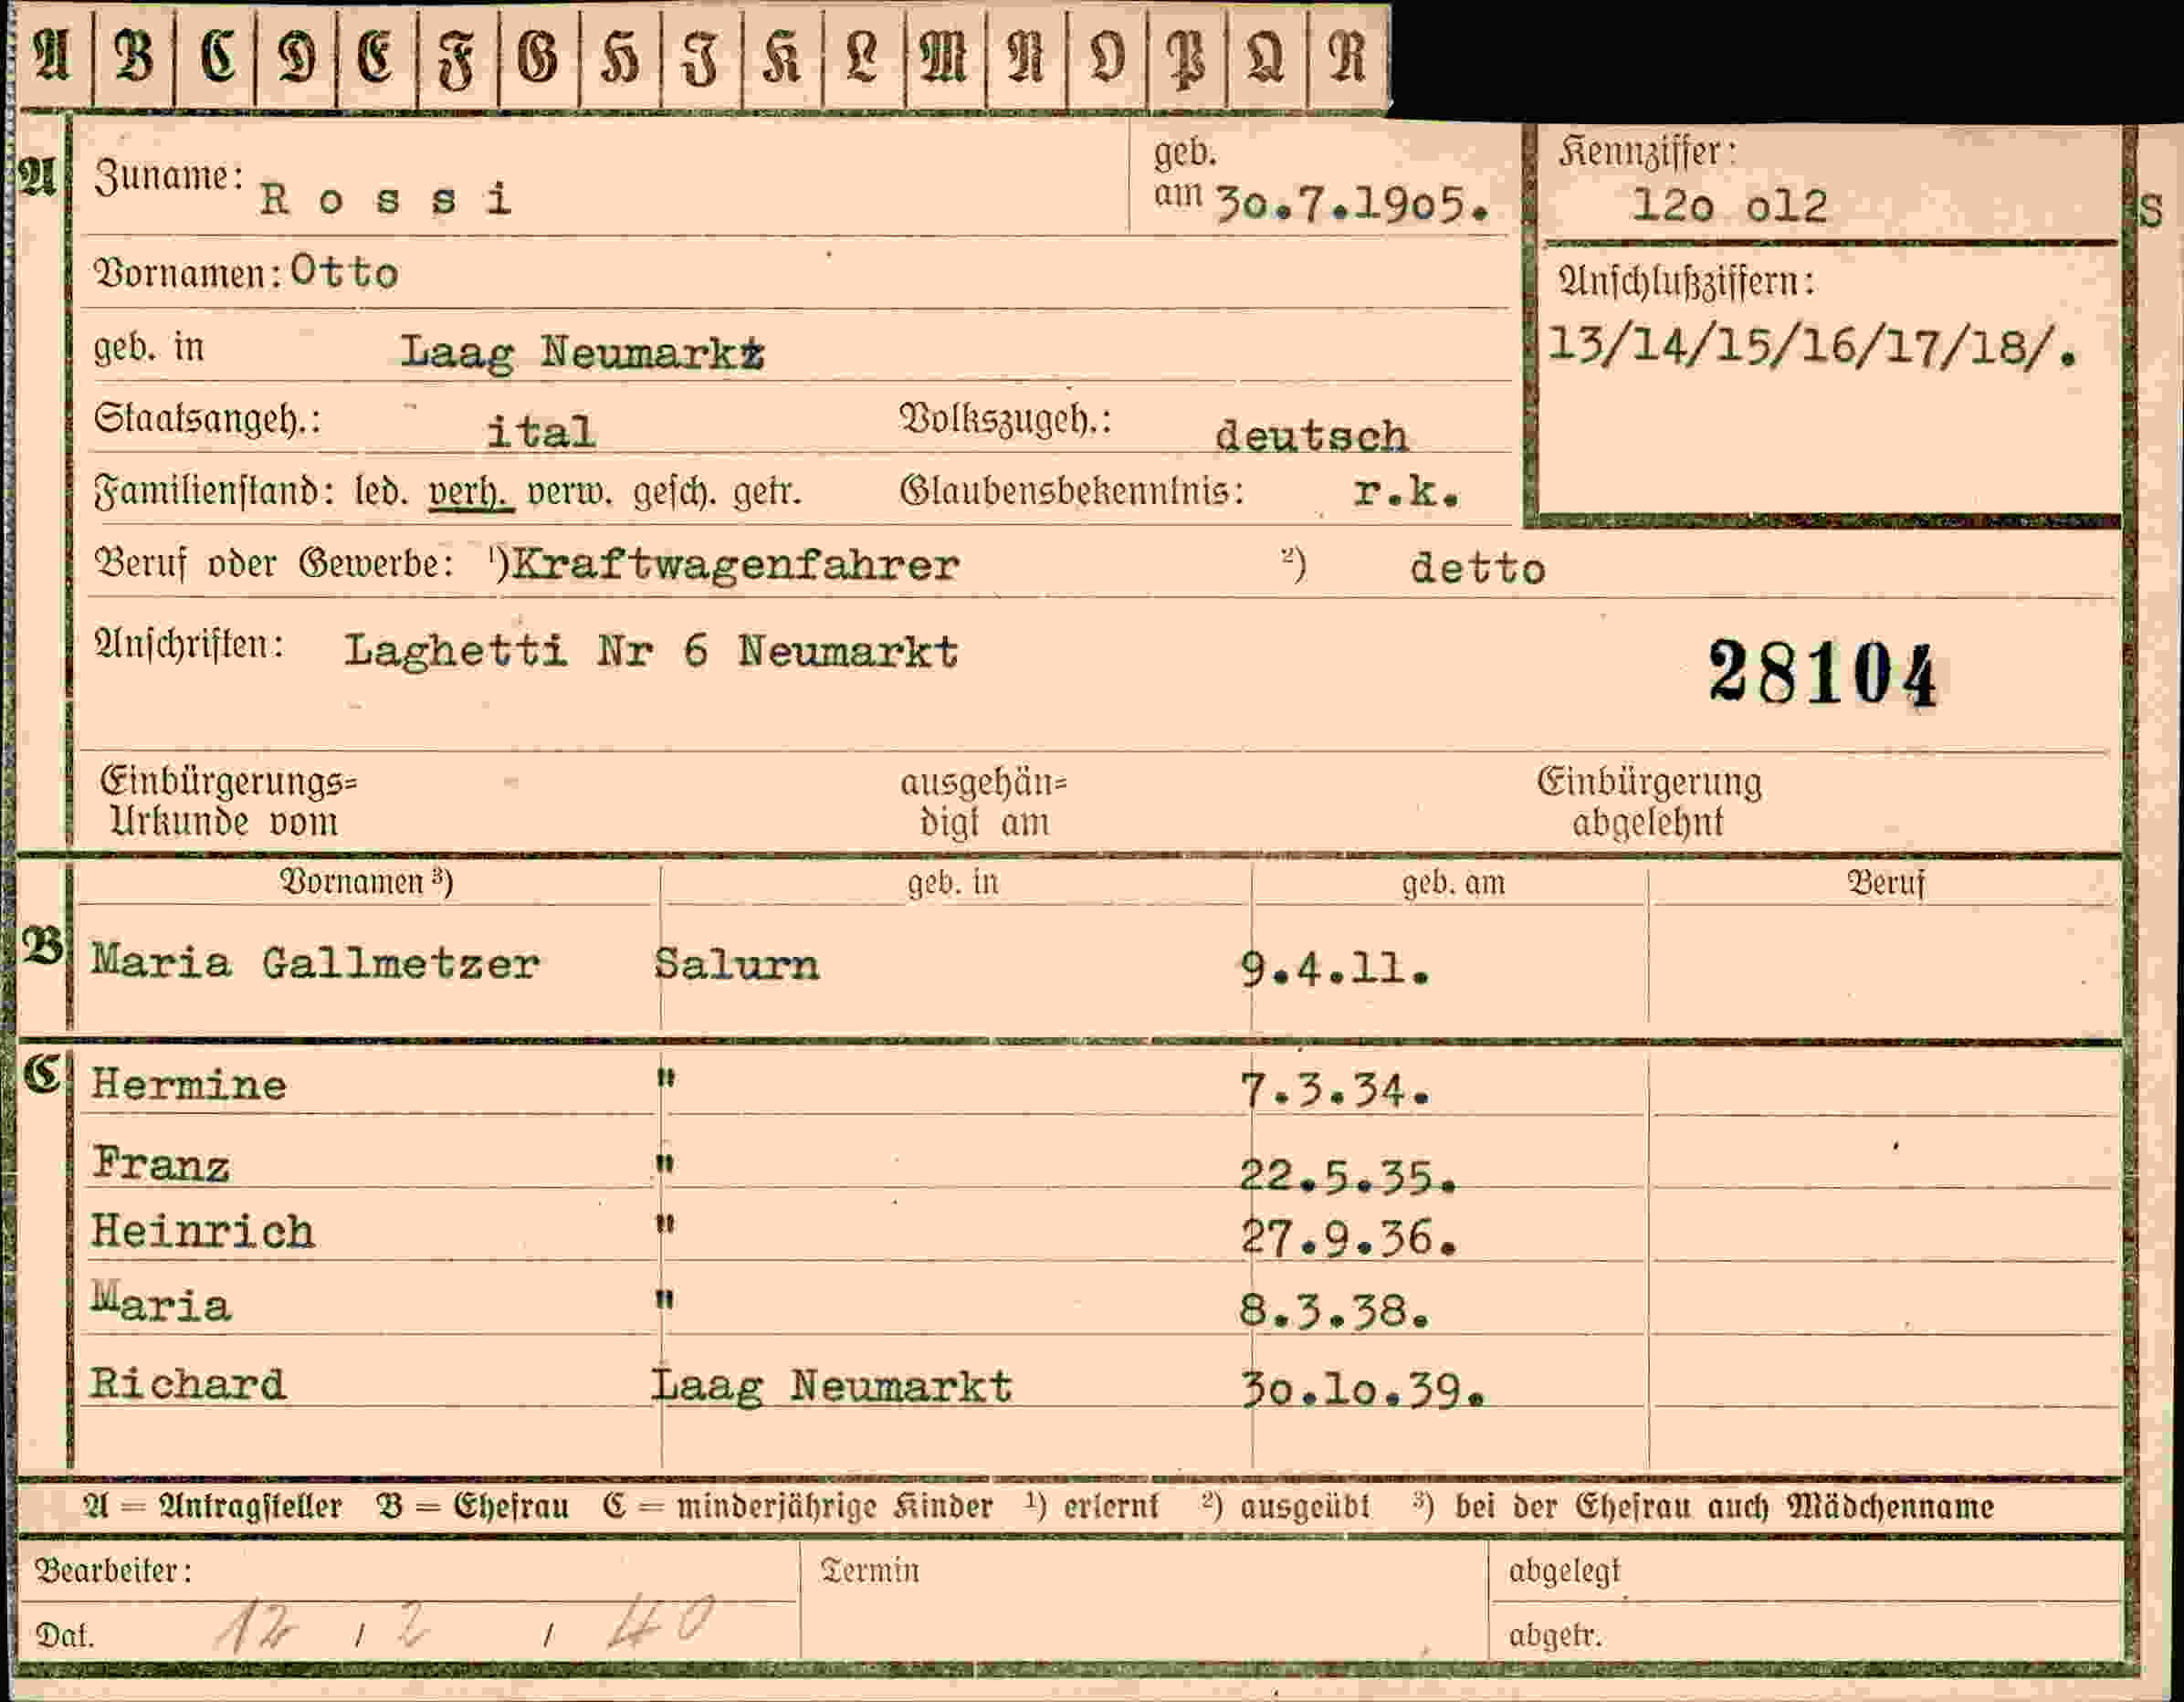Viewport: 2184px width, 1702px height.
Task: Click the religion value "r.k."
Action: tap(1407, 491)
